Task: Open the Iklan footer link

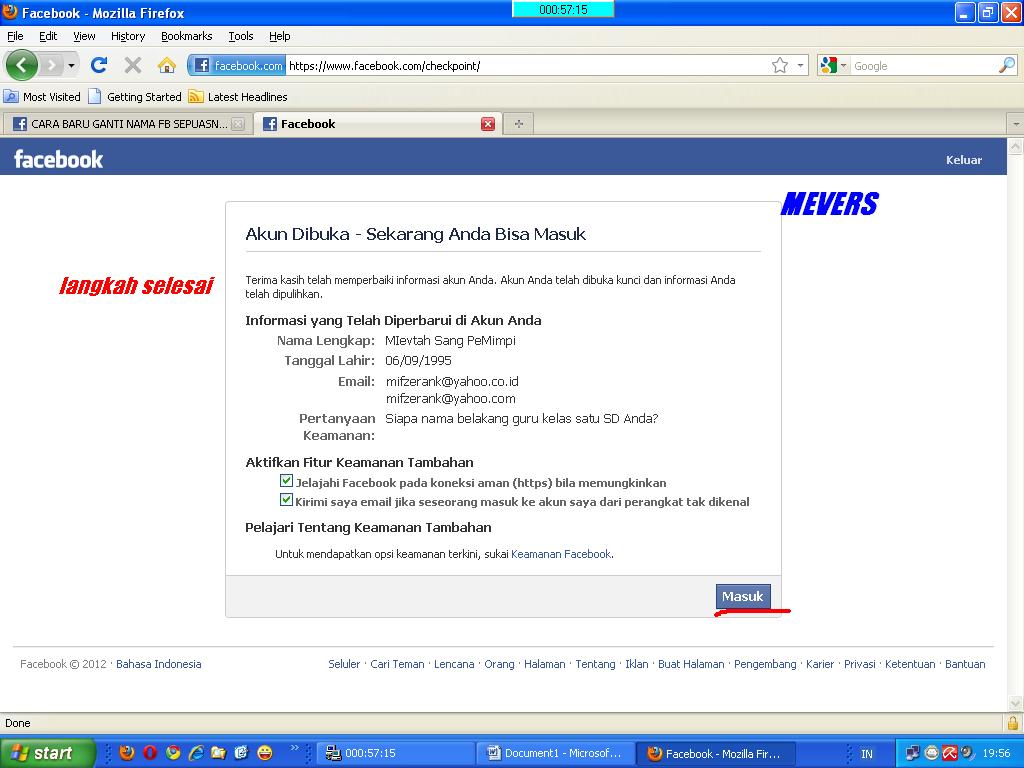Action: [637, 664]
